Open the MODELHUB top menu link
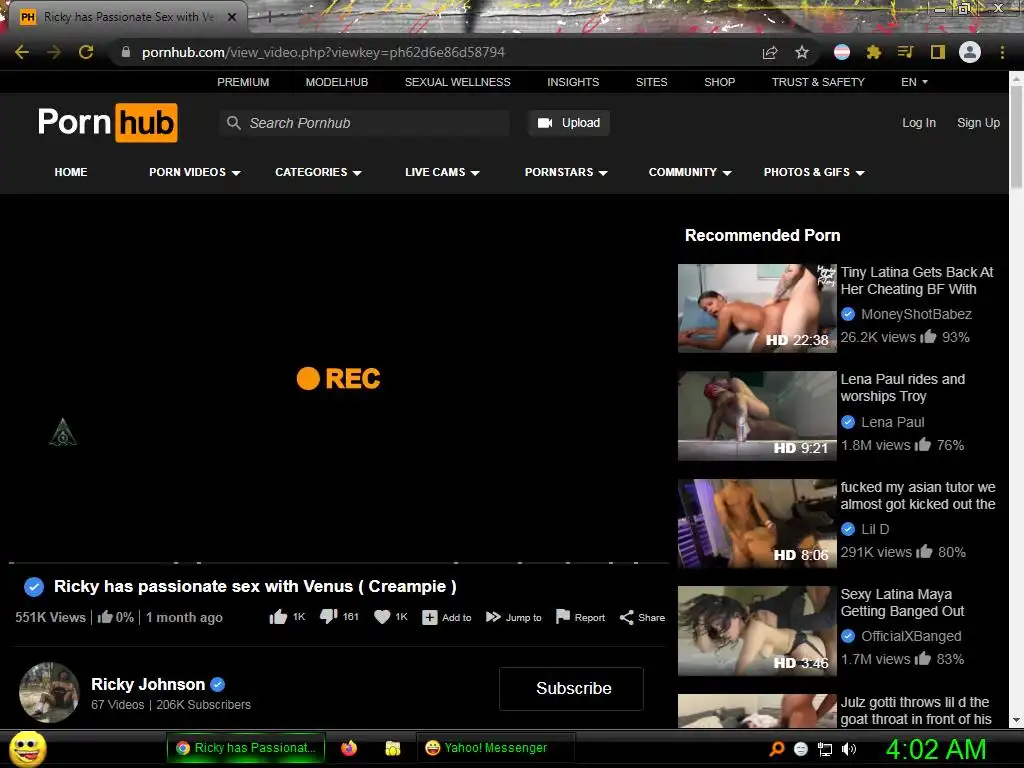 tap(337, 82)
